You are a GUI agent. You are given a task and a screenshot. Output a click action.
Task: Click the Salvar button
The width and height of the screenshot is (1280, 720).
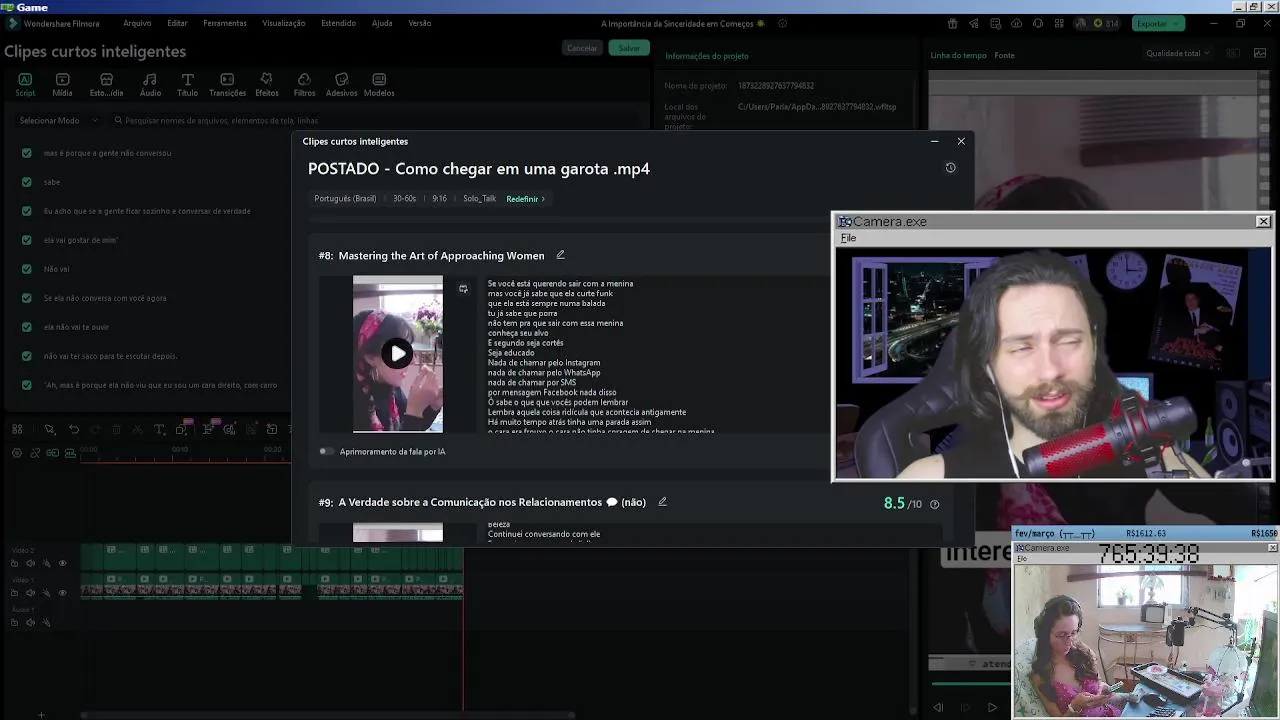tap(629, 47)
